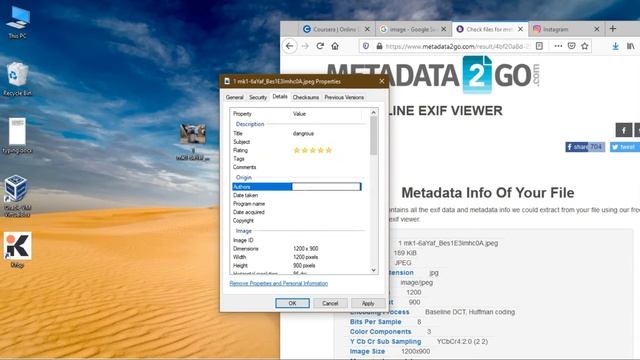640x360 pixels.
Task: Open Firefox downloads panel
Action: [616, 46]
